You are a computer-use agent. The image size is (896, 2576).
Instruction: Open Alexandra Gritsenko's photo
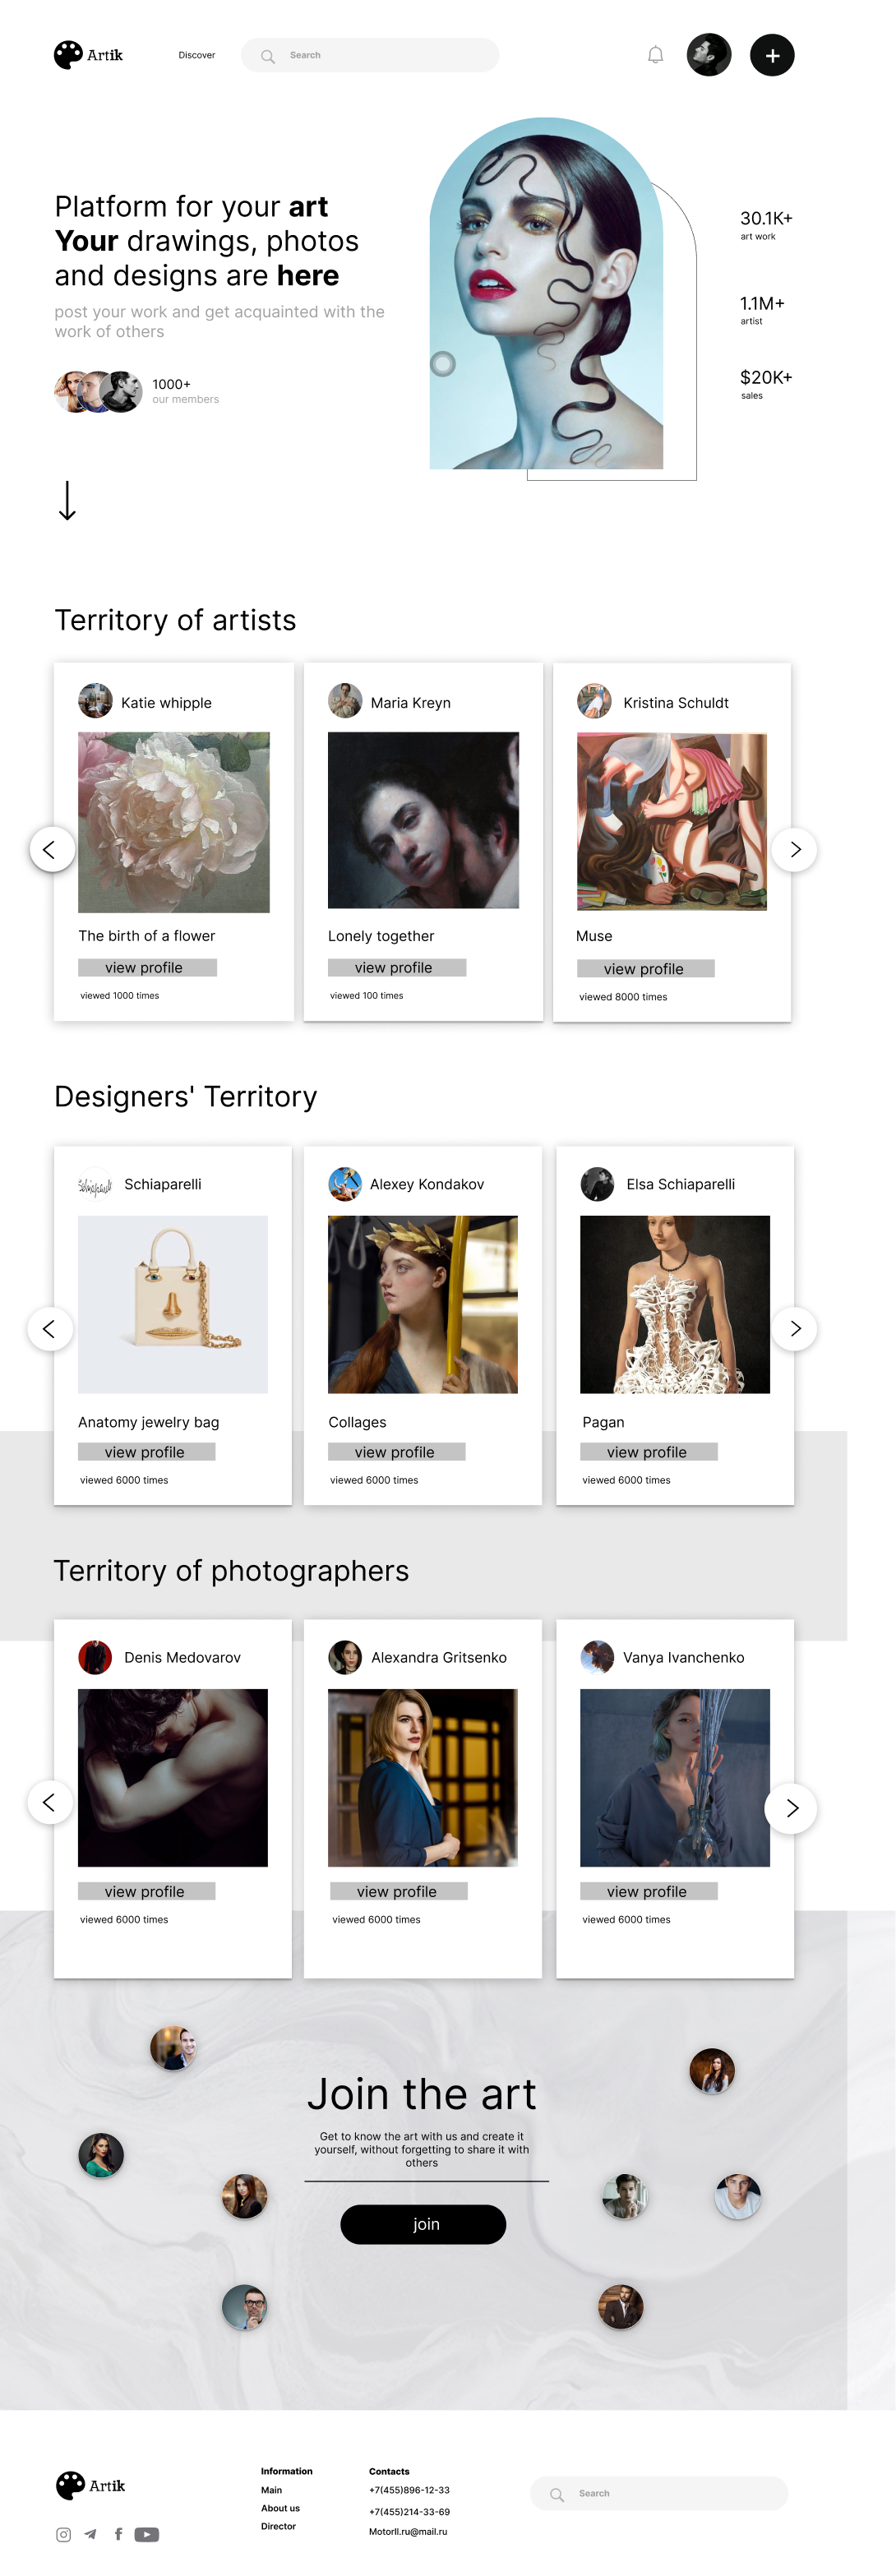(x=423, y=1777)
